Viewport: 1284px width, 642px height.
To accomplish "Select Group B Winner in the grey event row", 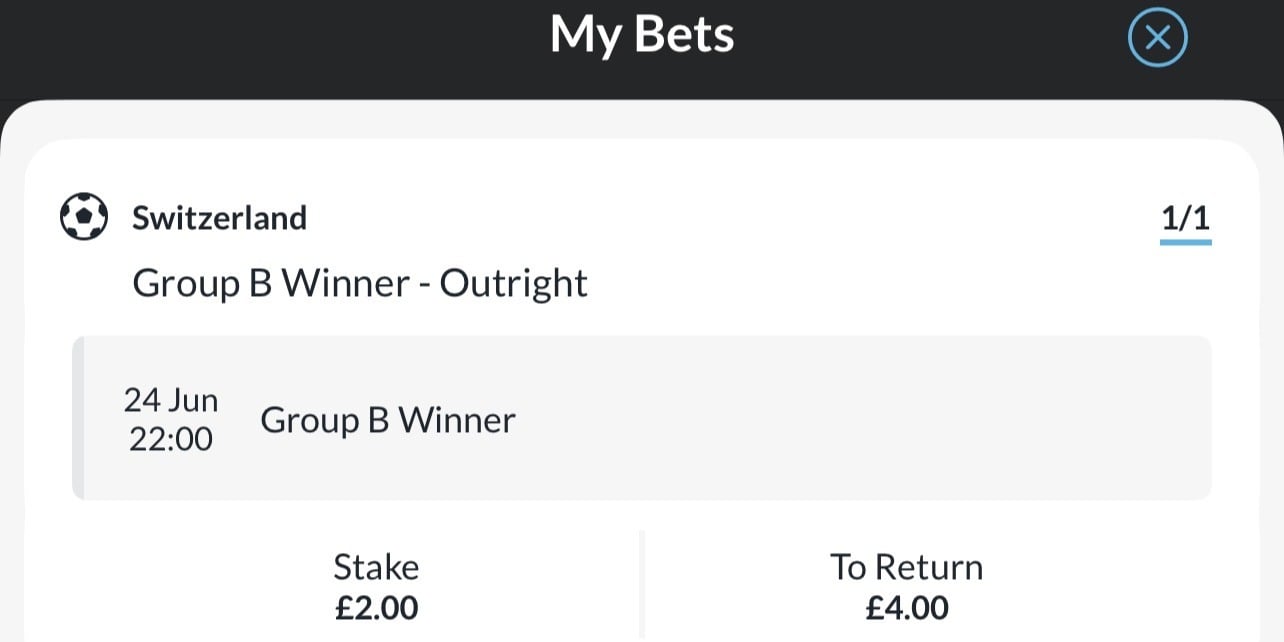I will (388, 420).
